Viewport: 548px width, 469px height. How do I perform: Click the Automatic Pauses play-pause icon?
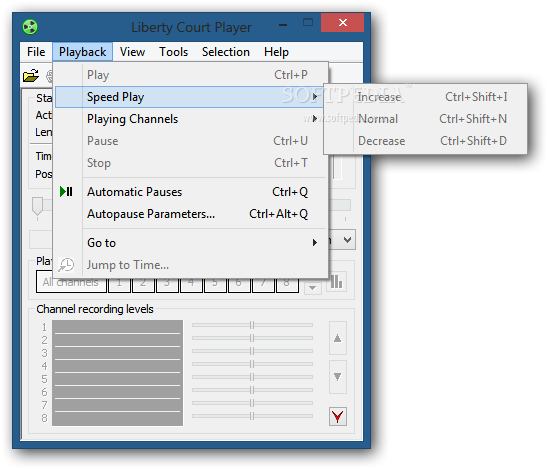66,192
